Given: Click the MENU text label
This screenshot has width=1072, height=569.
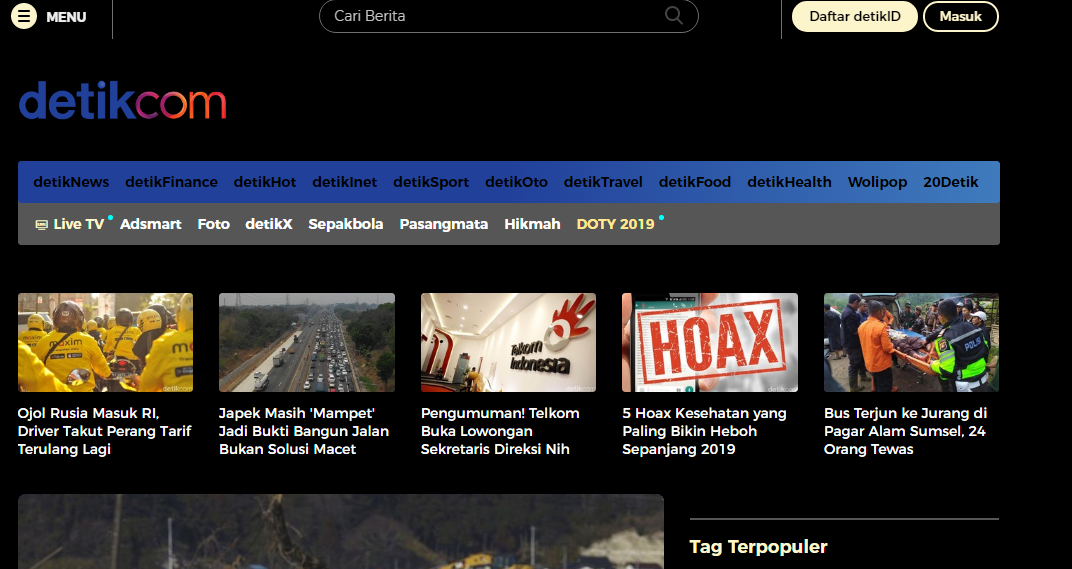Looking at the screenshot, I should tap(66, 17).
